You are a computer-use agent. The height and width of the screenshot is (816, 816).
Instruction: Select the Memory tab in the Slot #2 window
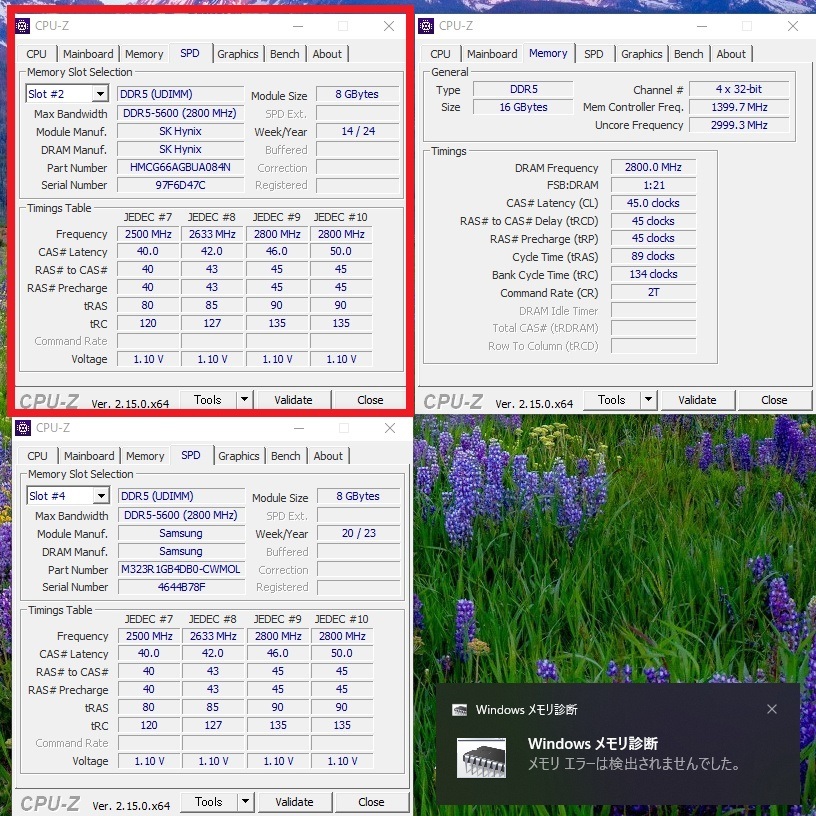tap(144, 54)
